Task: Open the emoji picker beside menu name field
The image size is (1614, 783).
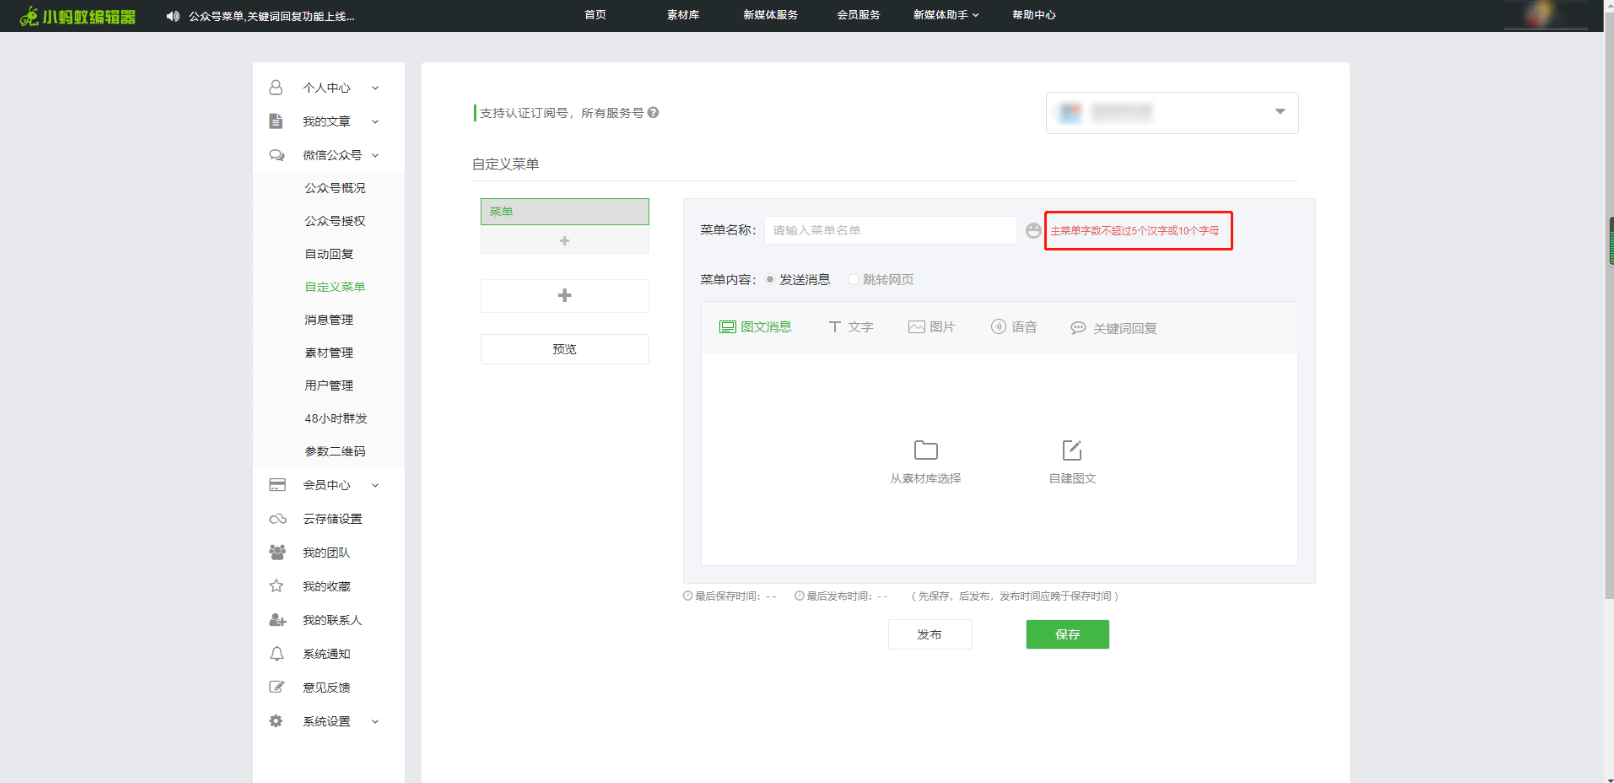Action: (1034, 230)
